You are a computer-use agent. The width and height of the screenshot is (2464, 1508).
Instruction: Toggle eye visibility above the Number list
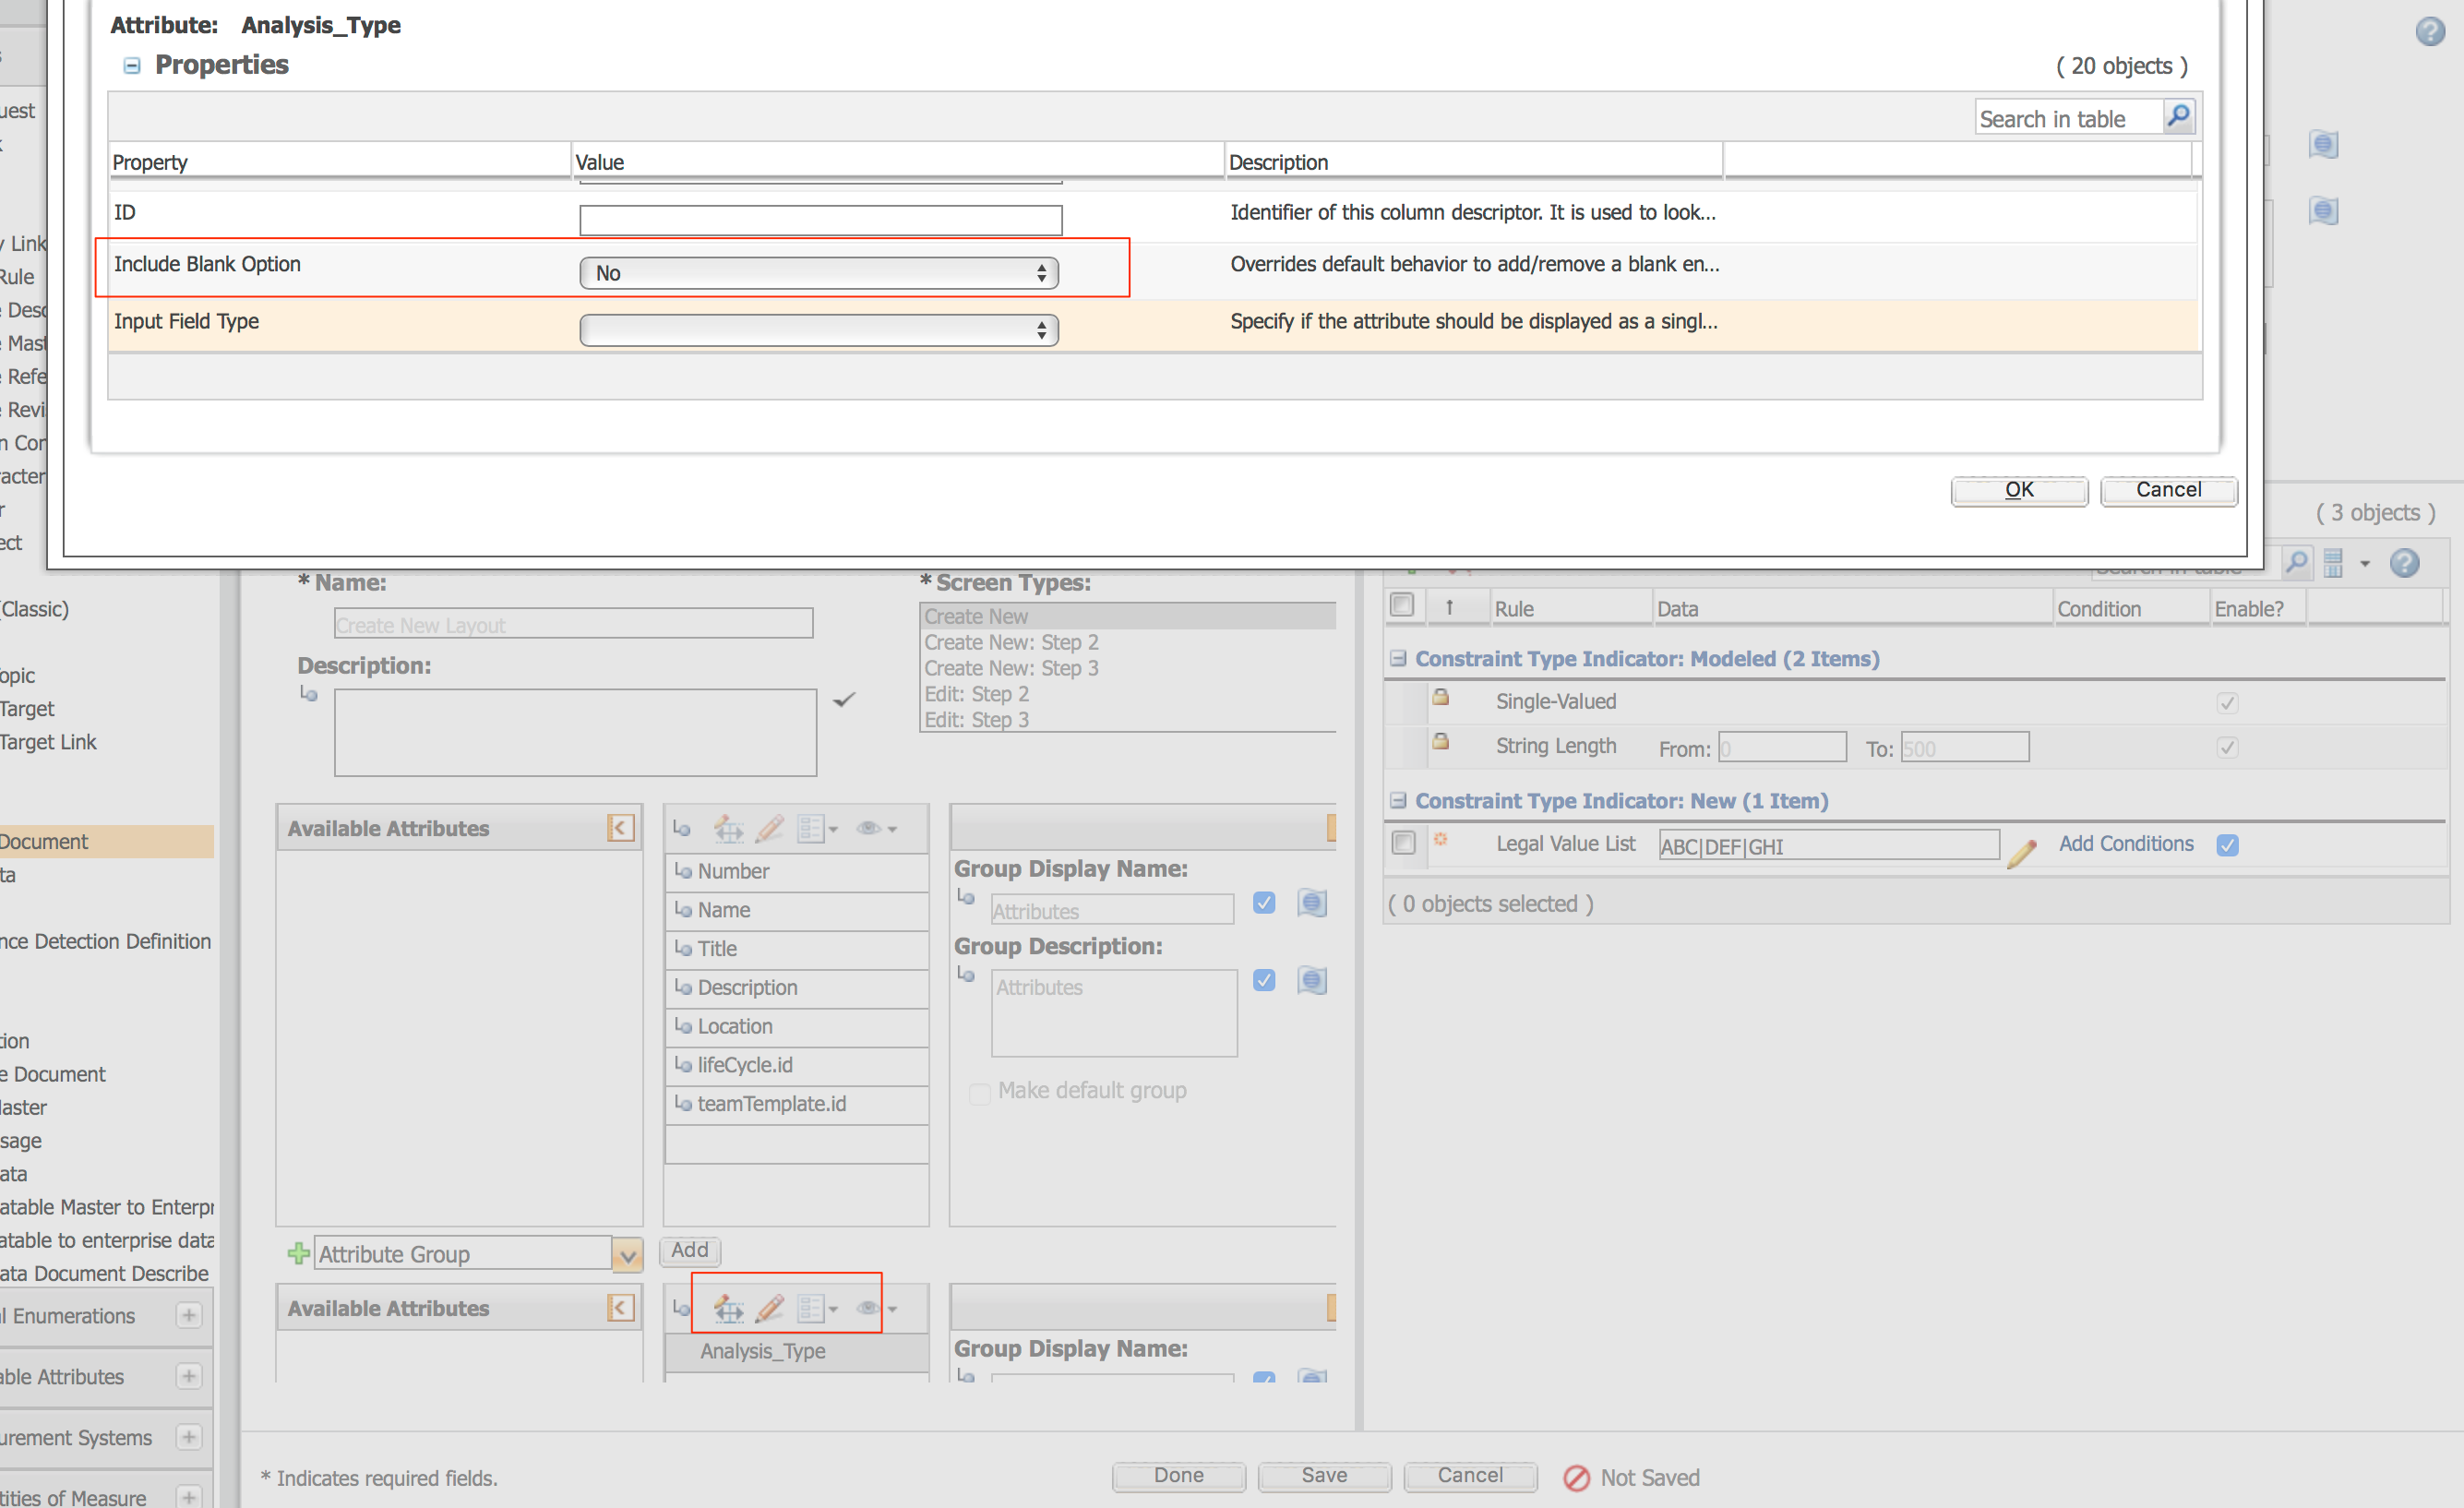tap(868, 828)
